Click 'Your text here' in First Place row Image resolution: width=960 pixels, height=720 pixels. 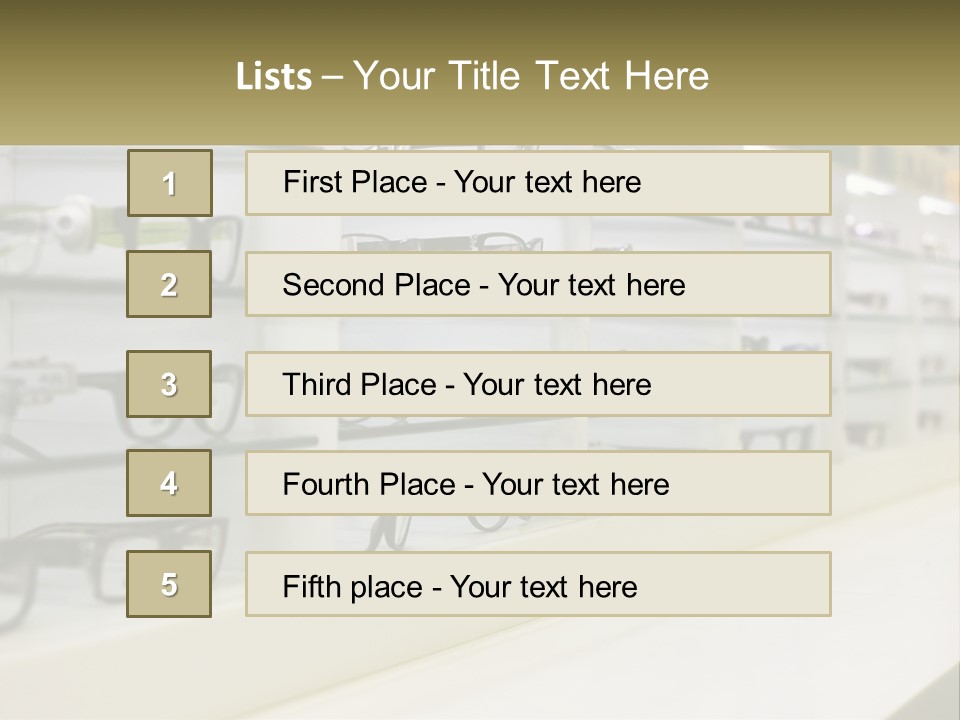pyautogui.click(x=547, y=182)
